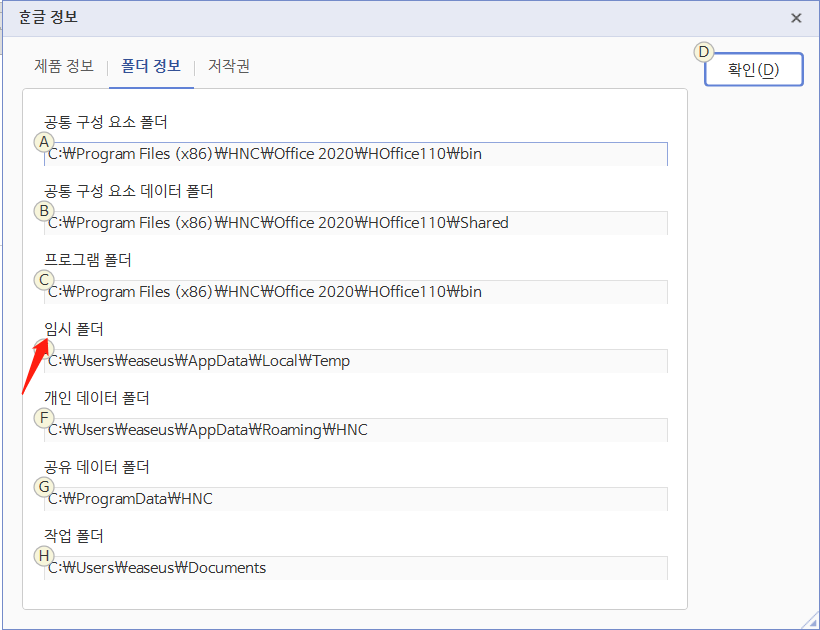The image size is (820, 630).
Task: Focus the easeus\Documents path field
Action: (356, 568)
